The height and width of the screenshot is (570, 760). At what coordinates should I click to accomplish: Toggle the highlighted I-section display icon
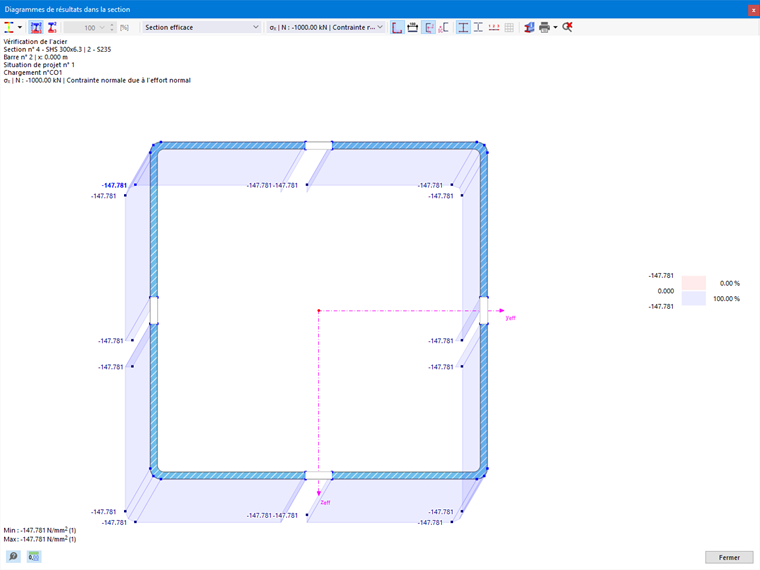click(463, 27)
